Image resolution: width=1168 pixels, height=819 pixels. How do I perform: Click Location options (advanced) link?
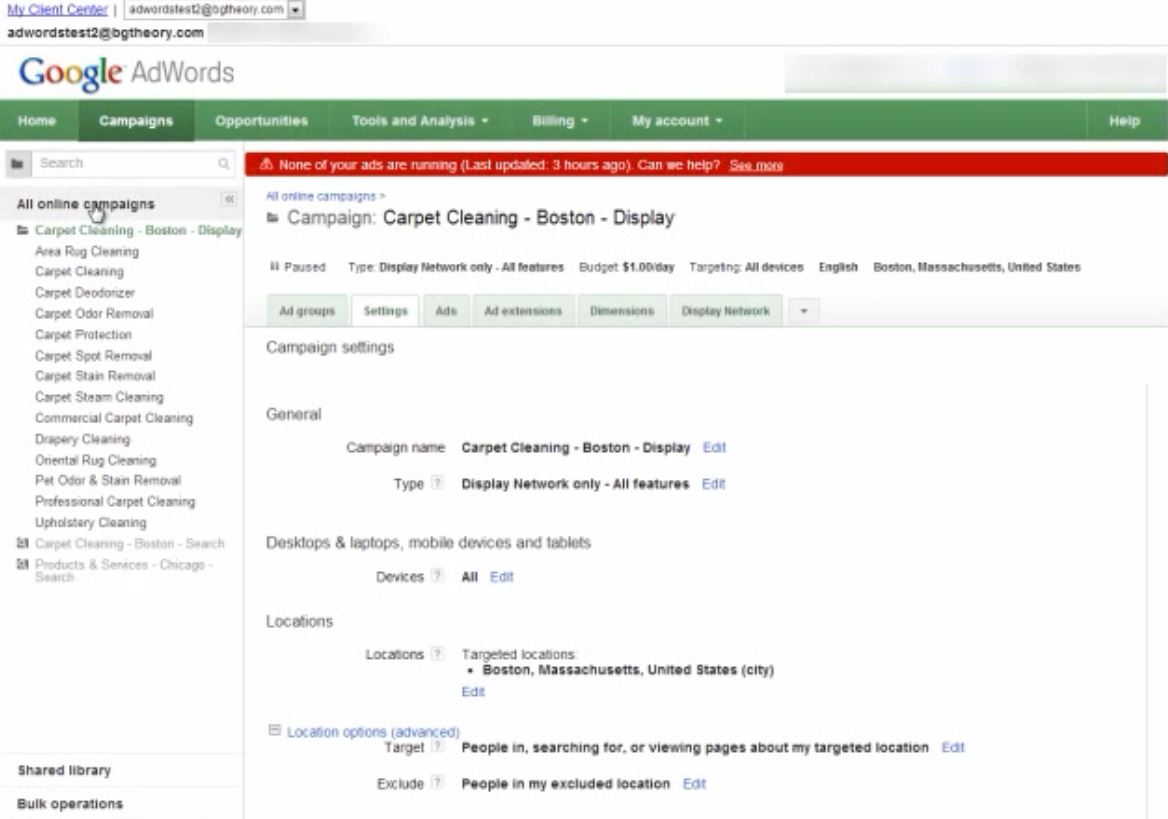[373, 732]
